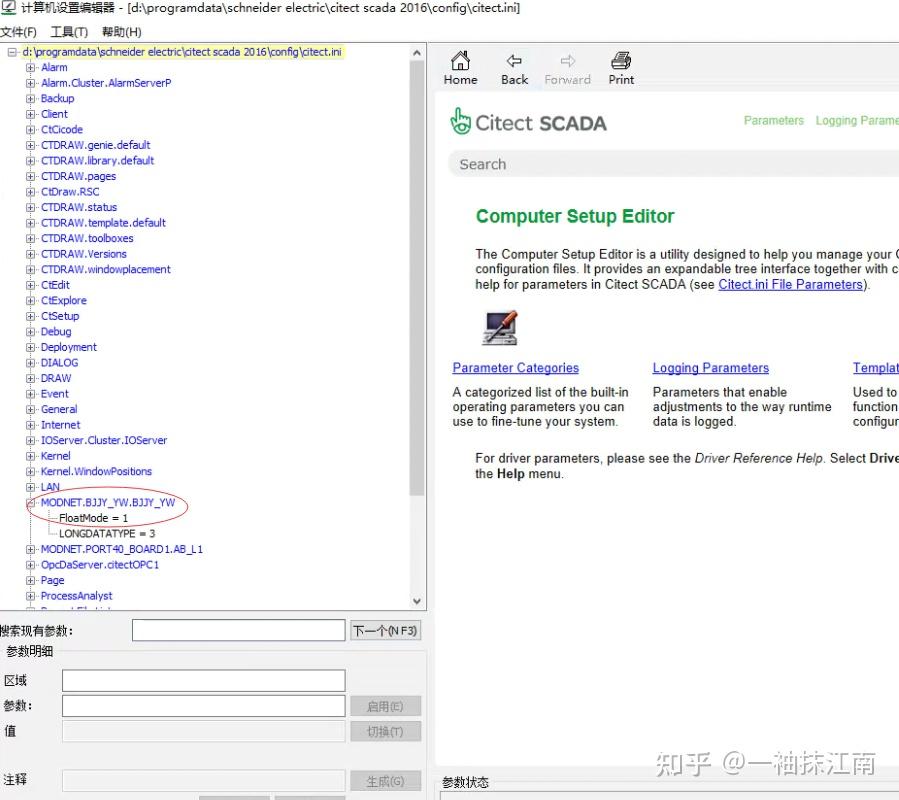Select the Client section
This screenshot has height=800, width=899.
(x=54, y=114)
